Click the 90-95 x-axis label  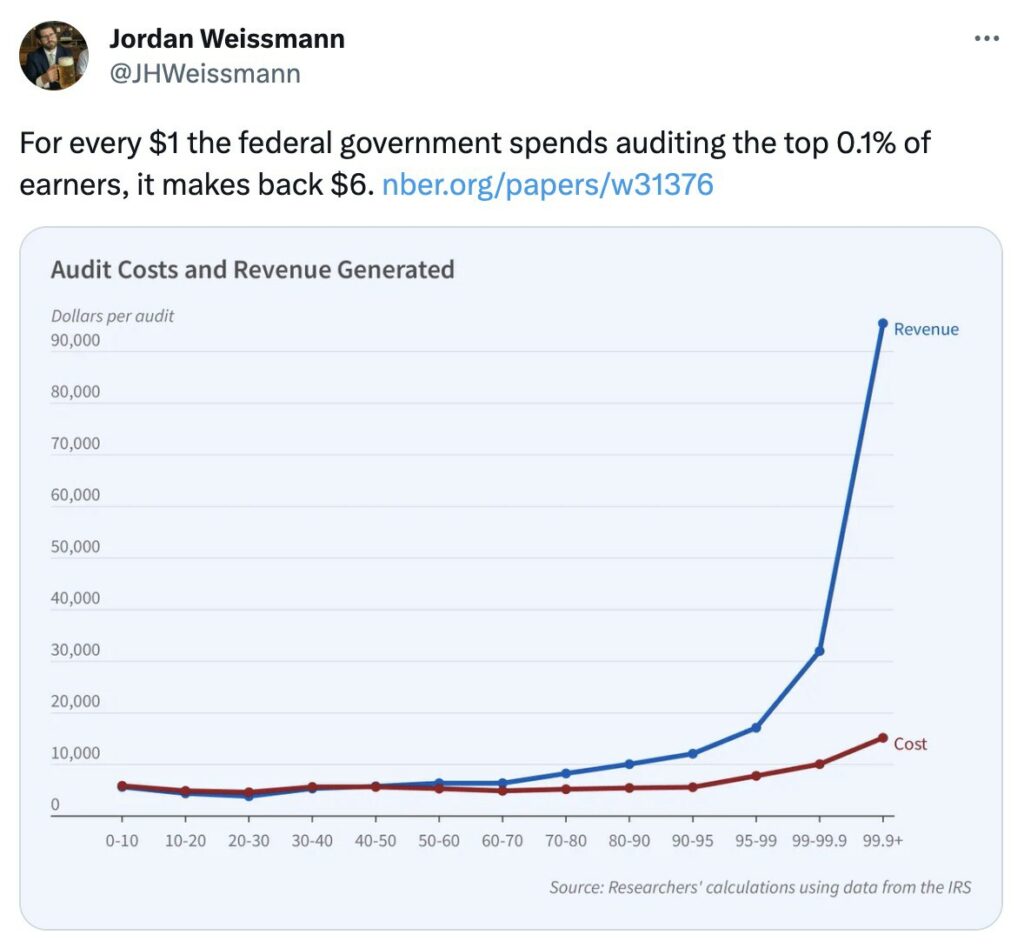[693, 841]
